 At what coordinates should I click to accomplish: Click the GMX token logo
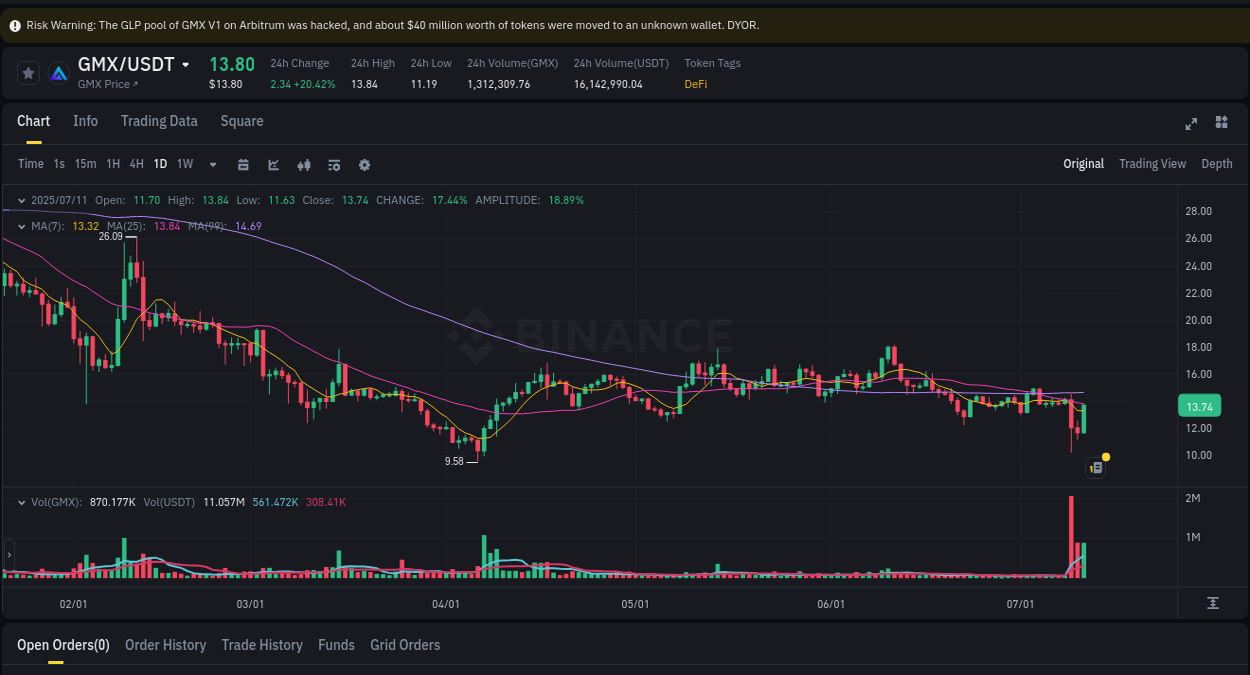(x=58, y=71)
